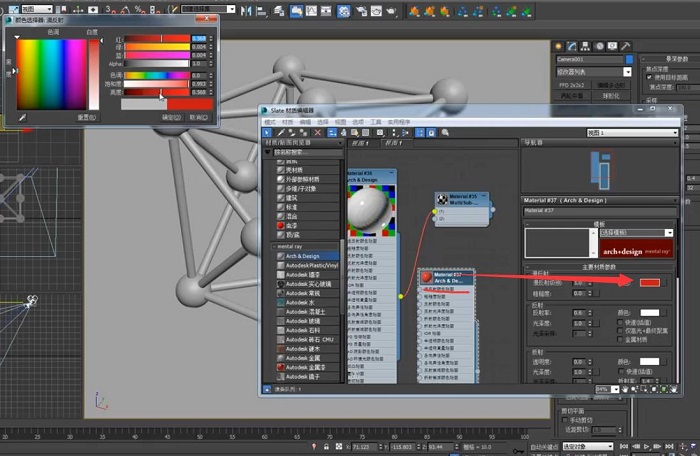Open the Modify tab in the command panel
Image resolution: width=700 pixels, height=456 pixels.
click(x=572, y=46)
